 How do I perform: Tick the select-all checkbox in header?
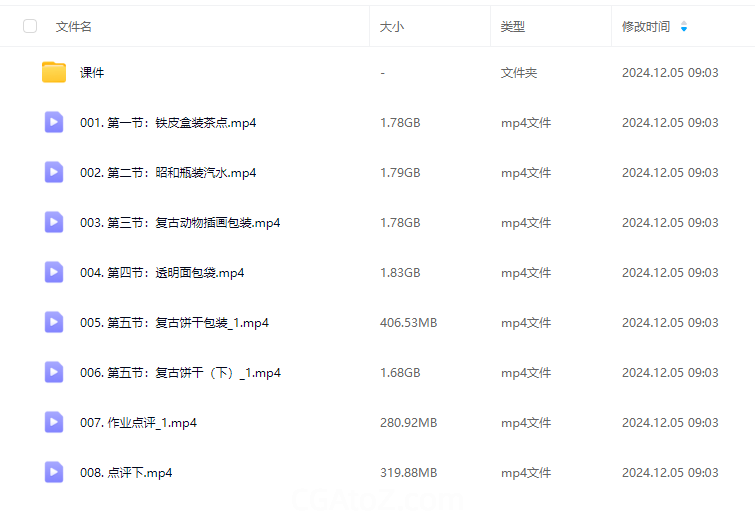[x=30, y=26]
